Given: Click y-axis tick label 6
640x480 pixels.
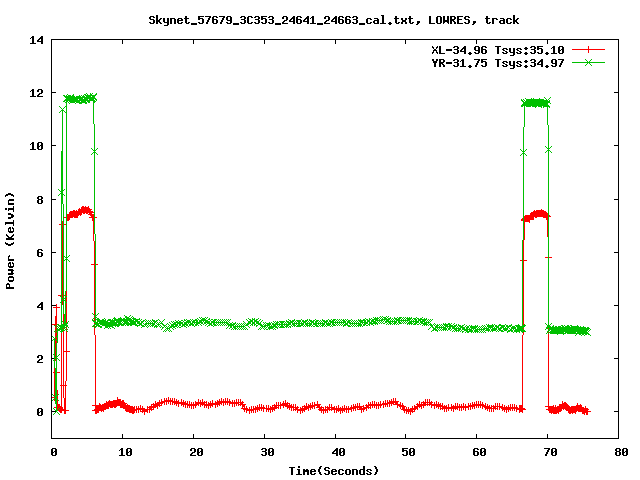Looking at the screenshot, I should [40, 253].
